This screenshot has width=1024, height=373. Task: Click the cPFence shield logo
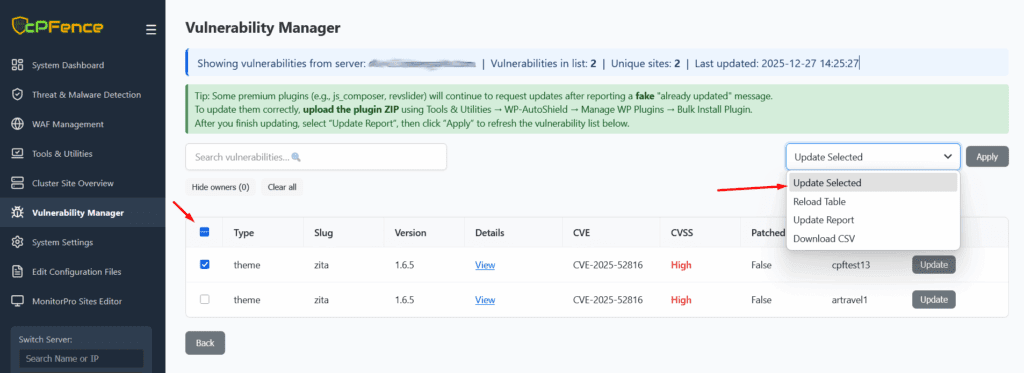(x=20, y=26)
